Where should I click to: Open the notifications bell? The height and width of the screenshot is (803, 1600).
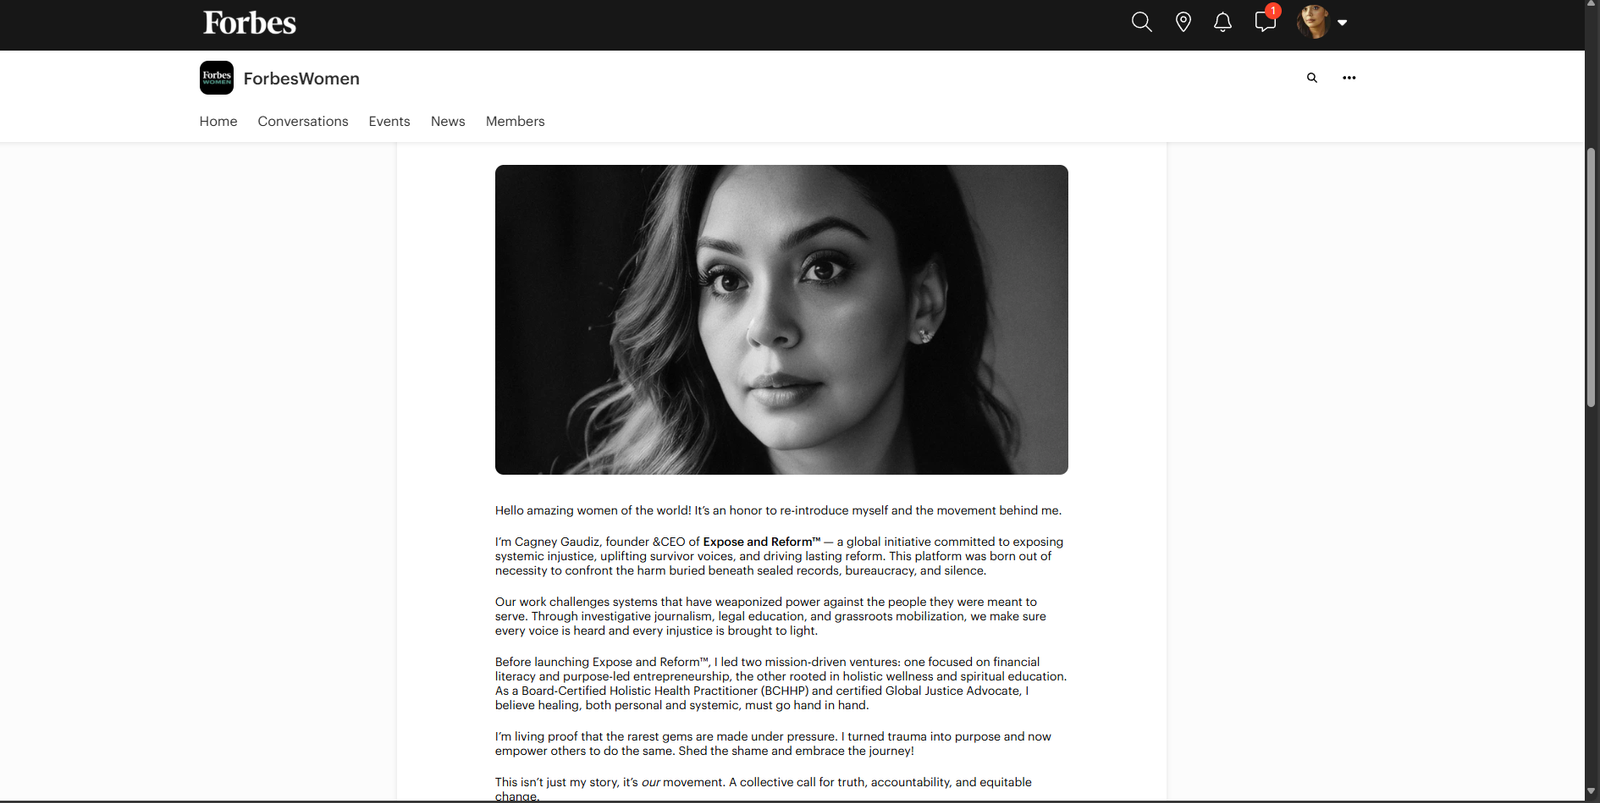tap(1222, 22)
